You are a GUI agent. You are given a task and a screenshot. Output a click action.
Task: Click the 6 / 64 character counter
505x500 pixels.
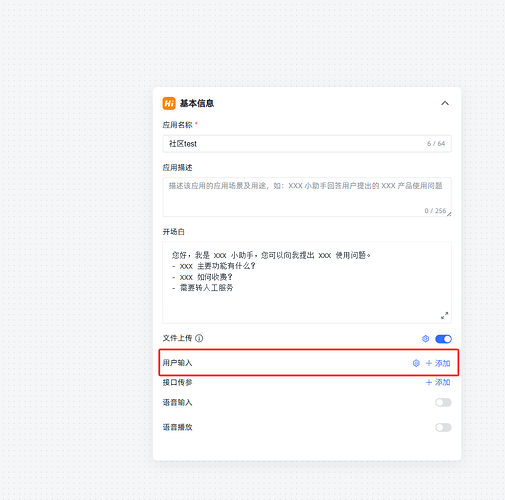(x=436, y=144)
